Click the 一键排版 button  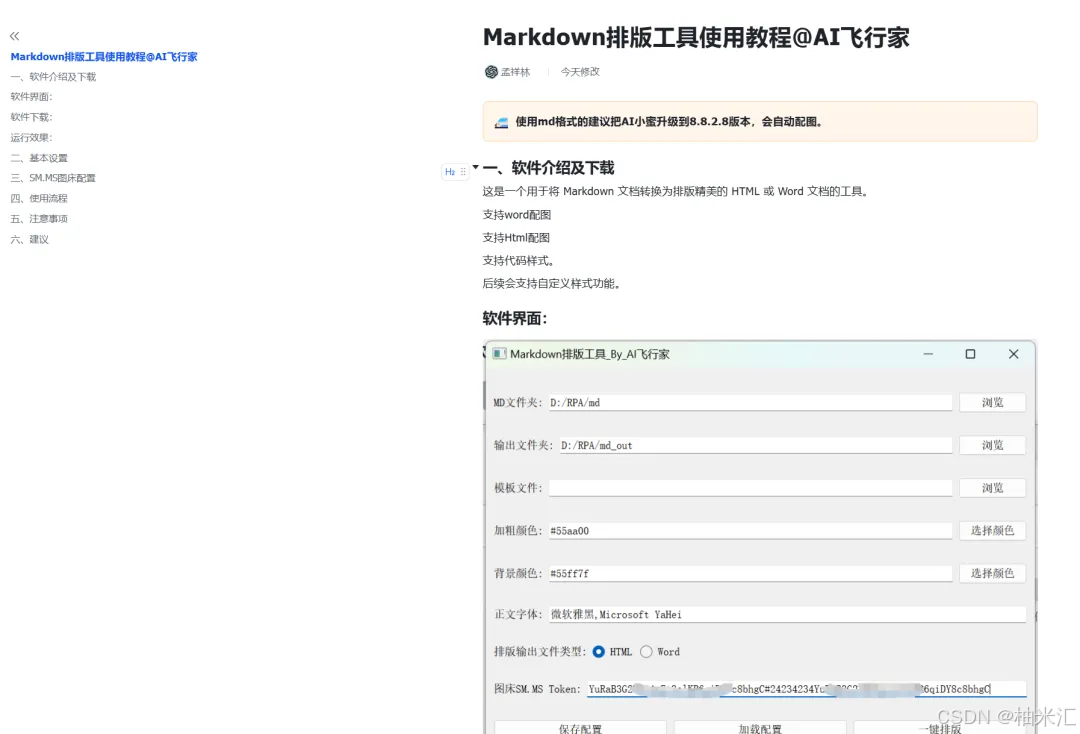[939, 728]
